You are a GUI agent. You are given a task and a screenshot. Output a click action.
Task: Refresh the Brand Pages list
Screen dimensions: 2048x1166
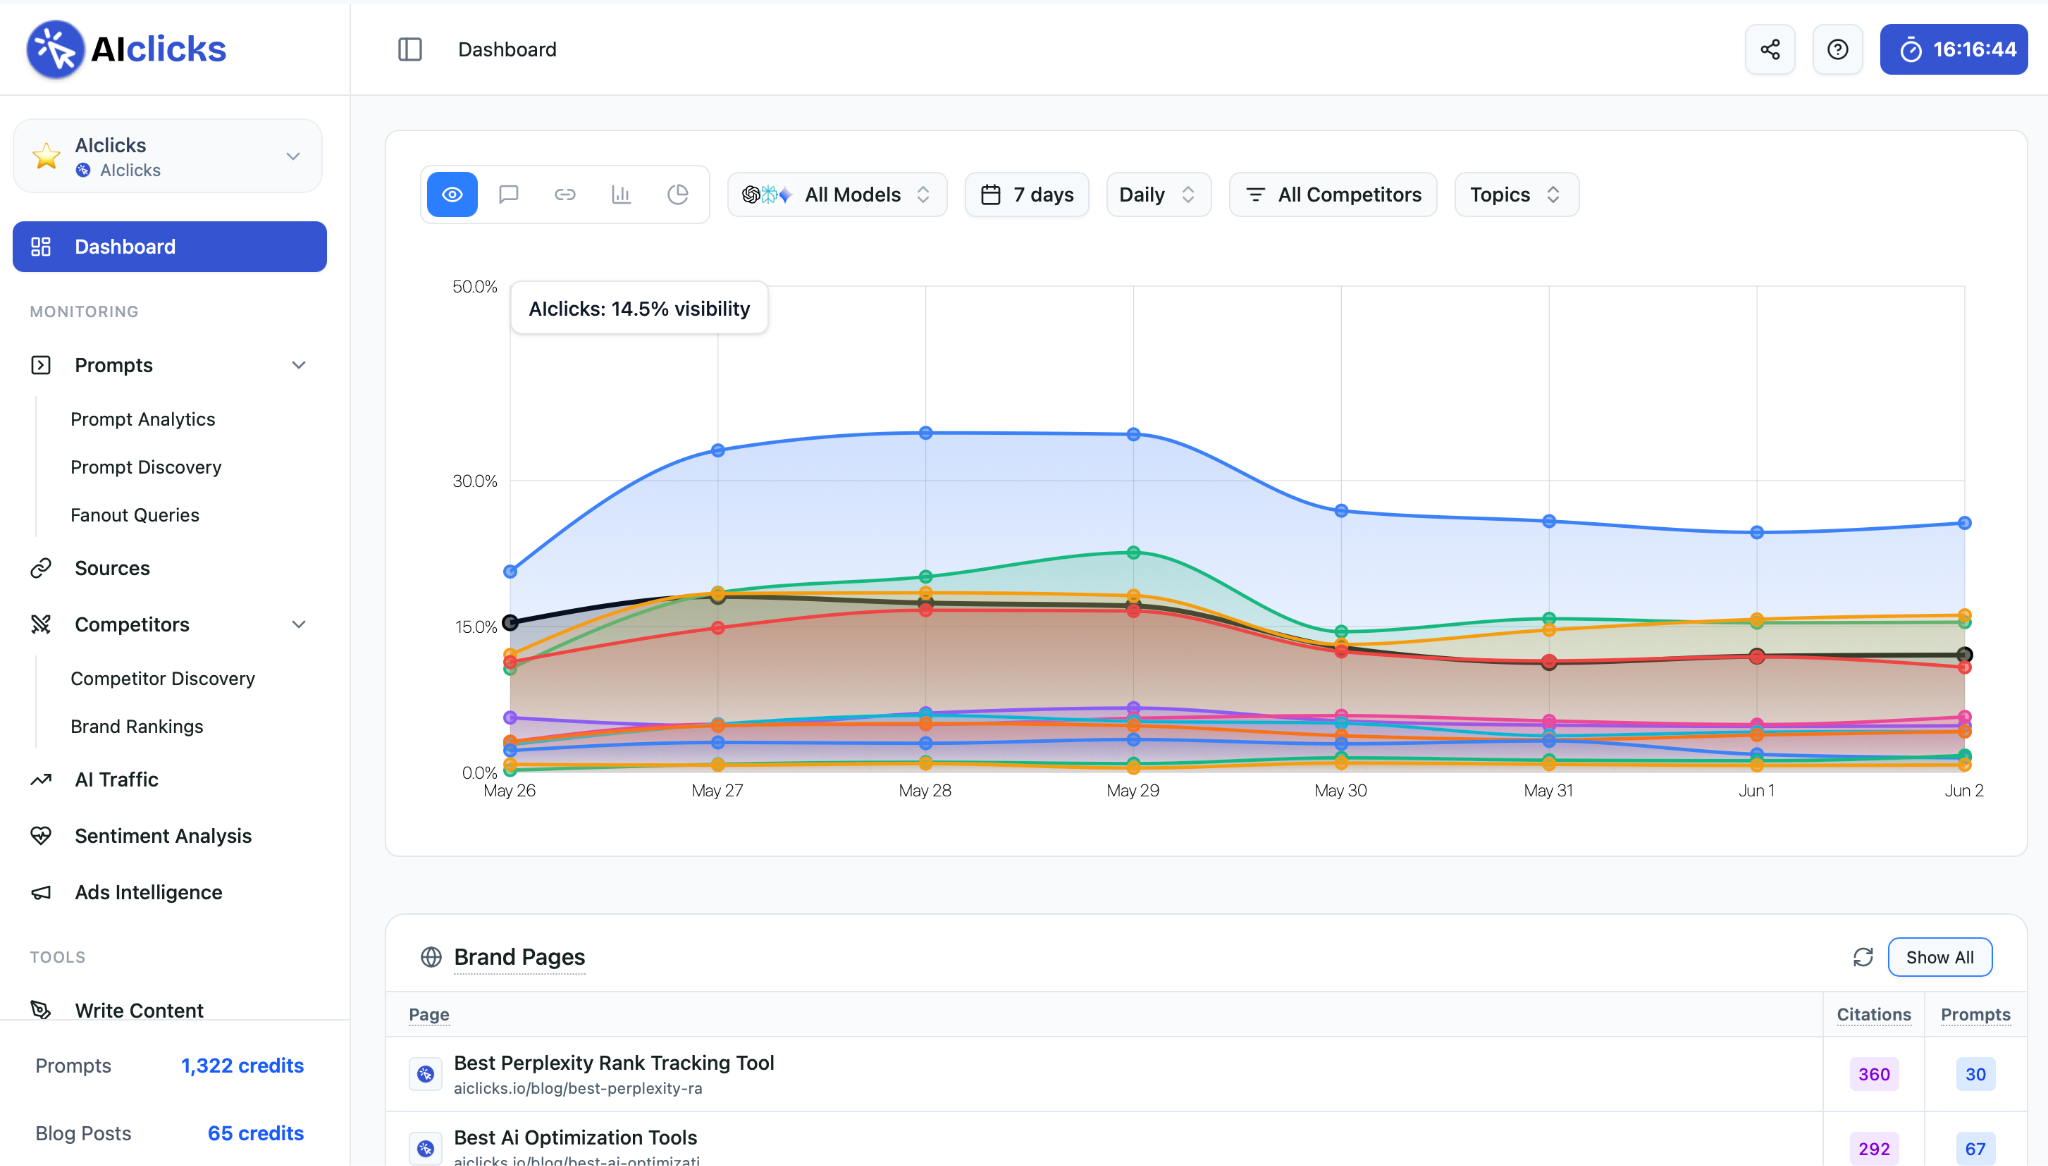pyautogui.click(x=1863, y=957)
